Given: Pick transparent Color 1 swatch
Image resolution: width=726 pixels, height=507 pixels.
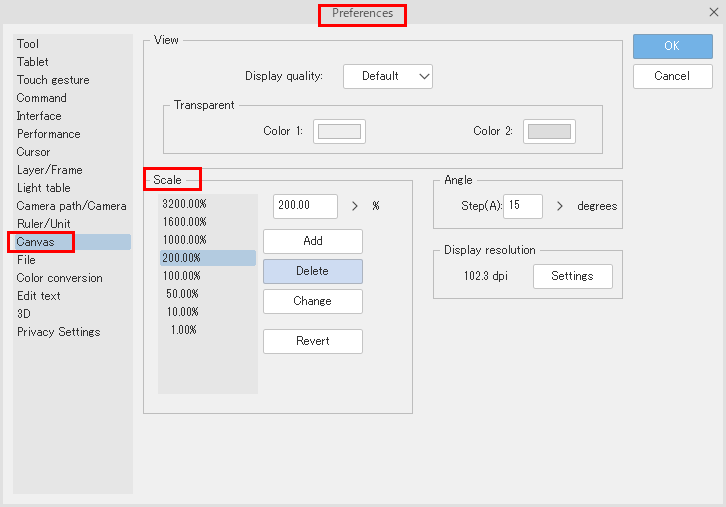Looking at the screenshot, I should coord(339,131).
